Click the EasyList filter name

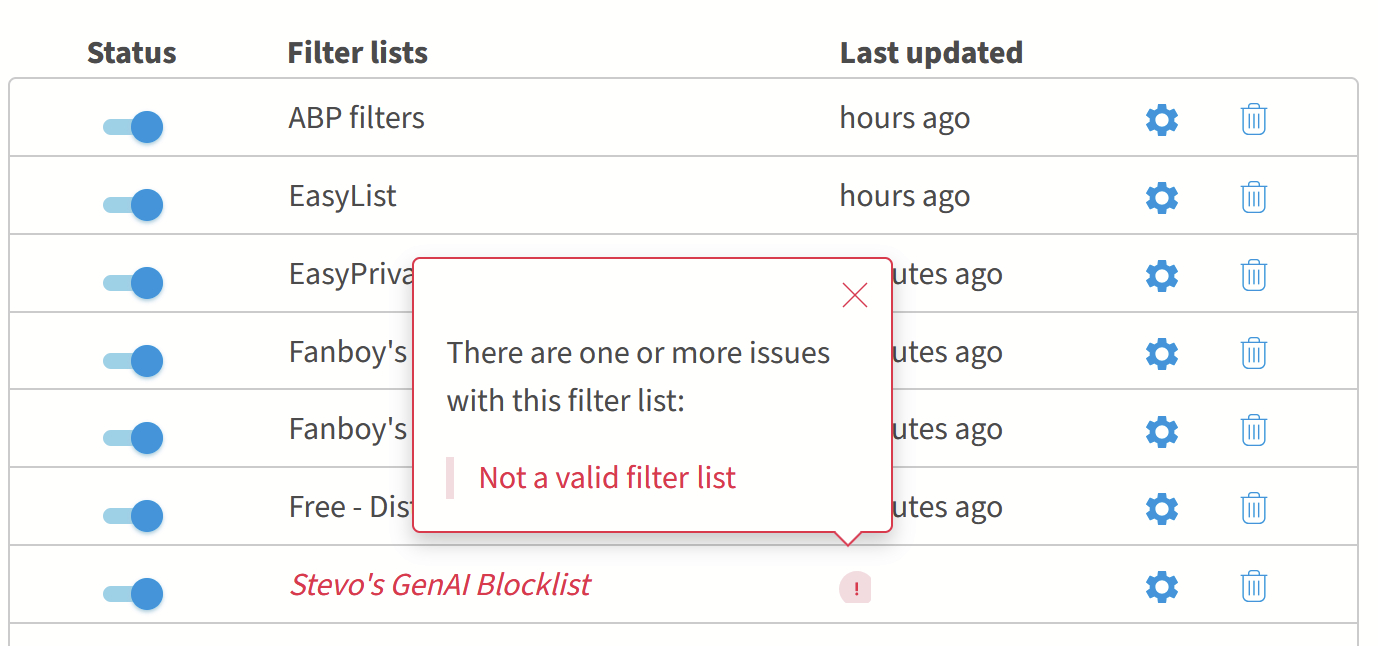point(342,196)
